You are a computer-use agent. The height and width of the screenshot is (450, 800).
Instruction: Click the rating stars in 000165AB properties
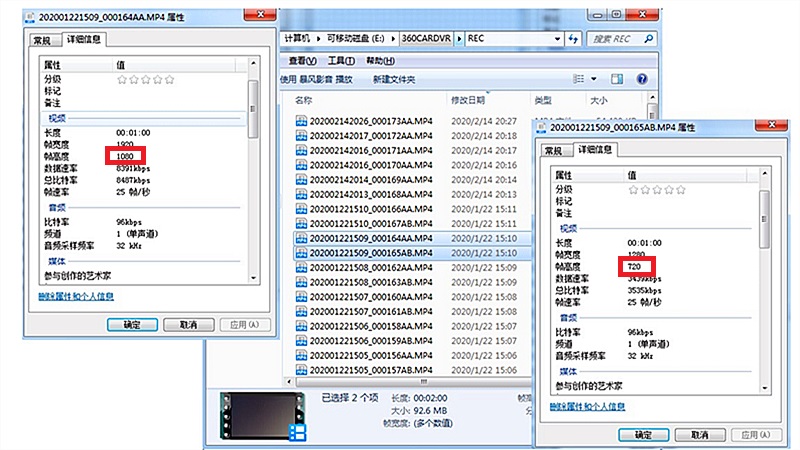click(x=657, y=189)
